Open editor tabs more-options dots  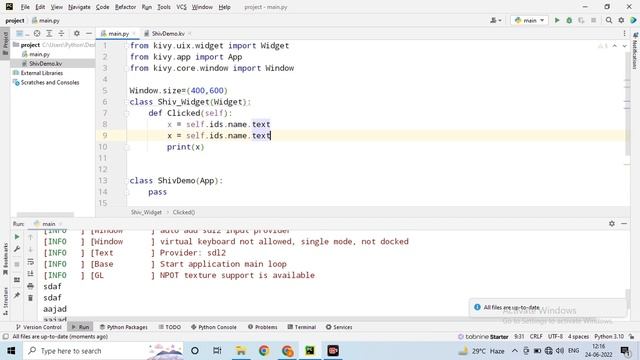pyautogui.click(x=624, y=33)
